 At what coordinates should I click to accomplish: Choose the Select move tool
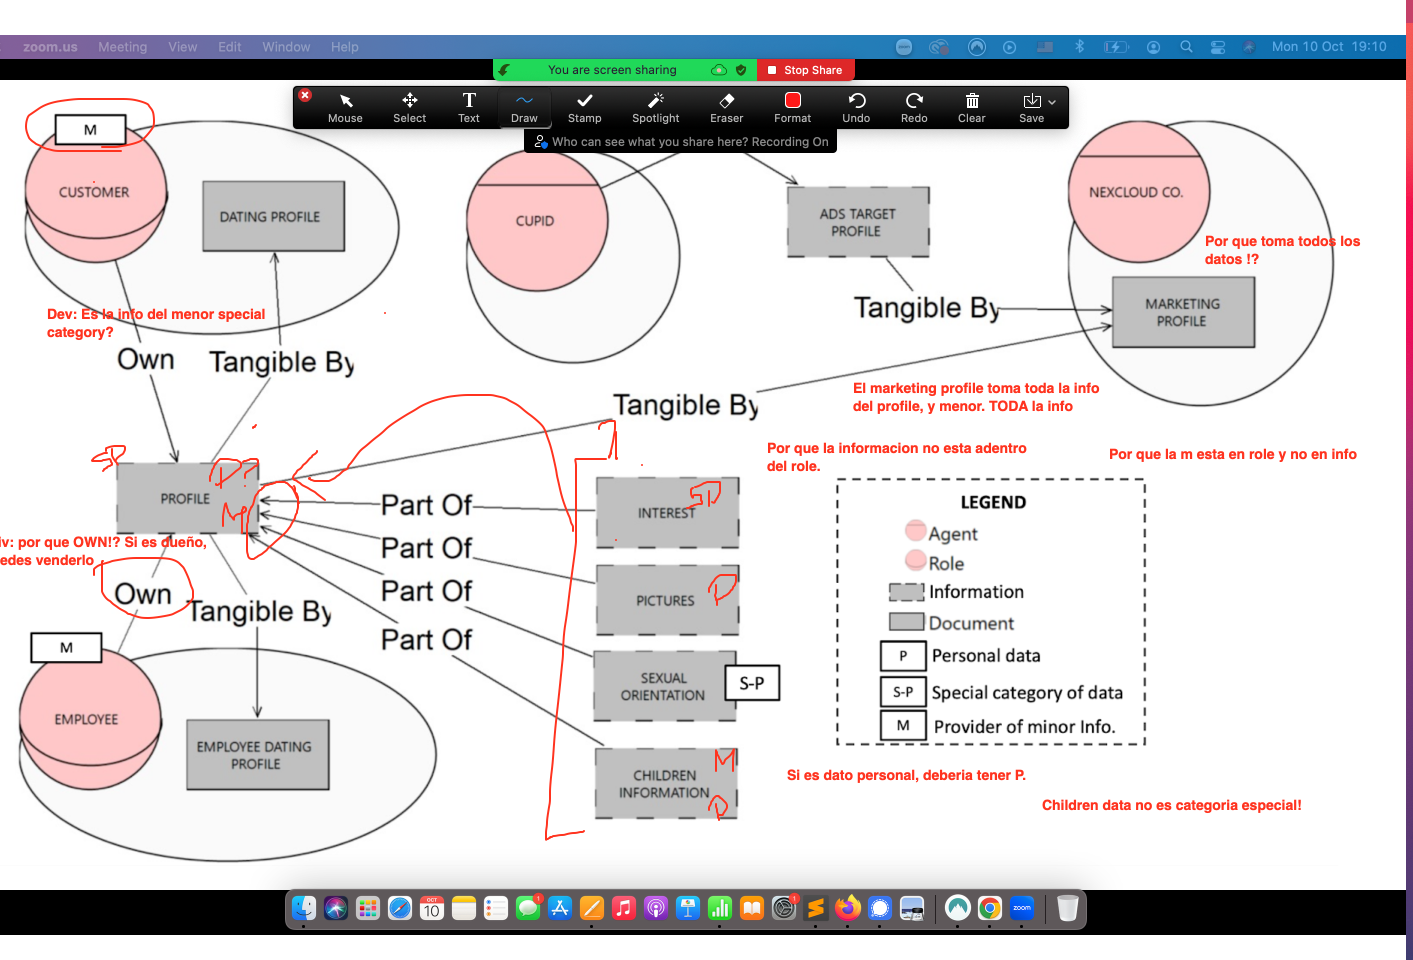[x=409, y=107]
